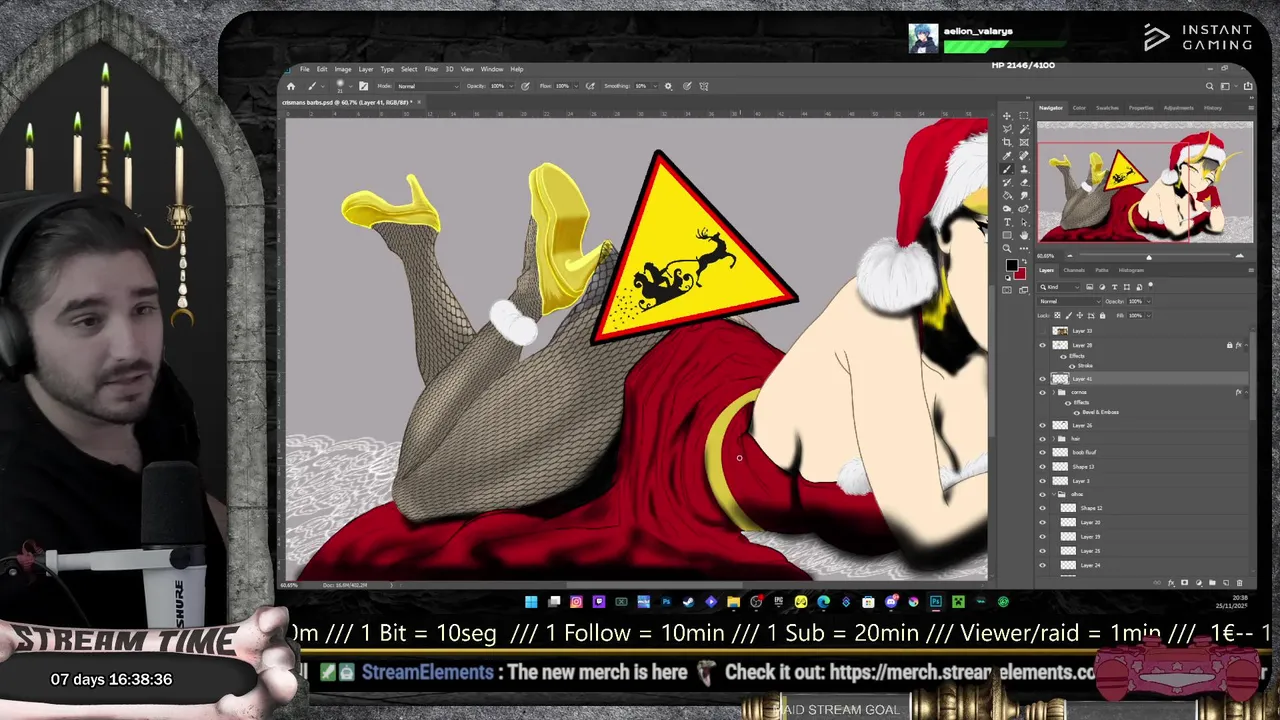
Task: Open the Filter menu
Action: point(431,69)
